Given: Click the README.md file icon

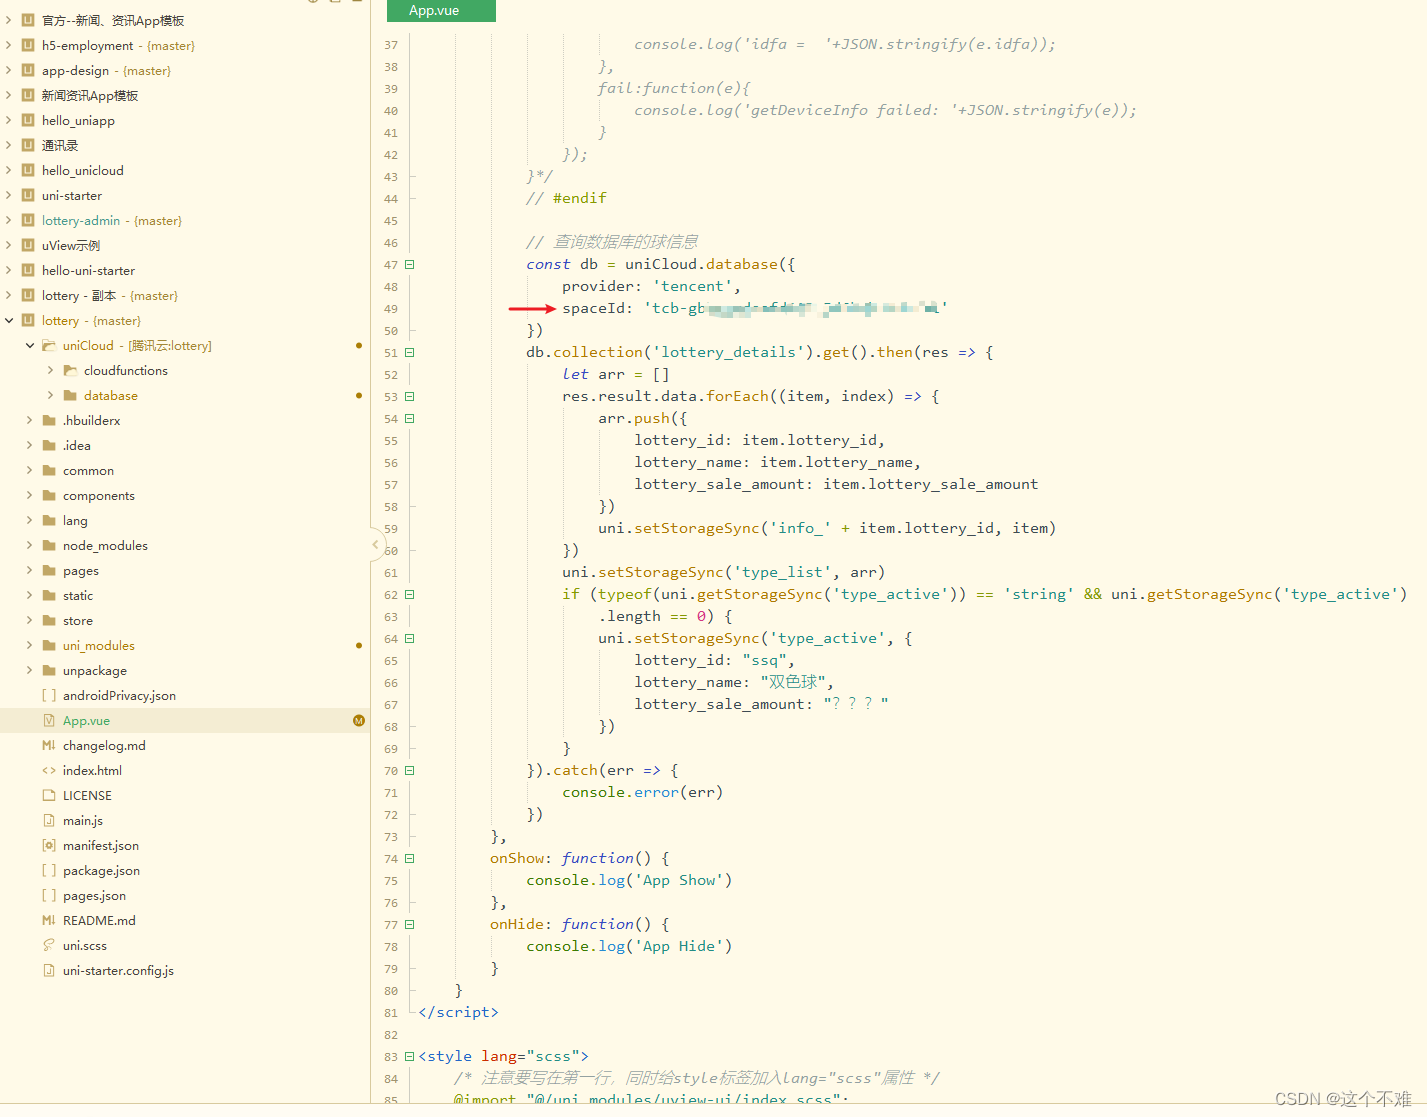Looking at the screenshot, I should pos(49,920).
